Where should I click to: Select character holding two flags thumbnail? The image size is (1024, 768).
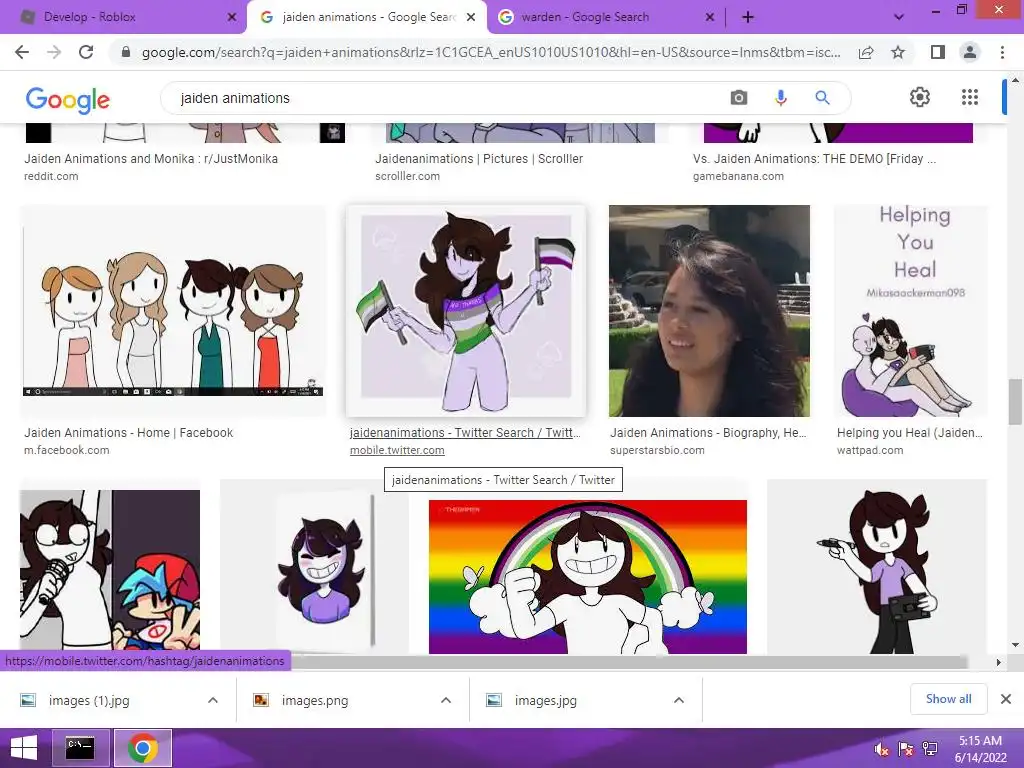[x=466, y=311]
